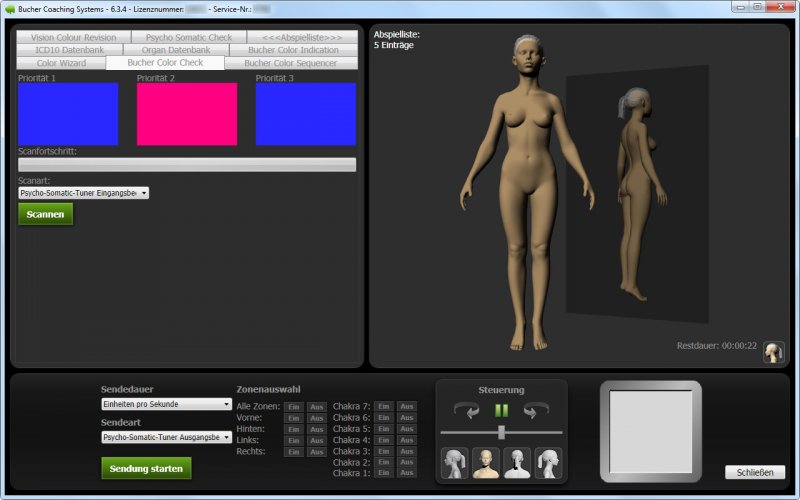This screenshot has height=500, width=800.
Task: Click the Priorität 2 pink color swatch
Action: 187,114
